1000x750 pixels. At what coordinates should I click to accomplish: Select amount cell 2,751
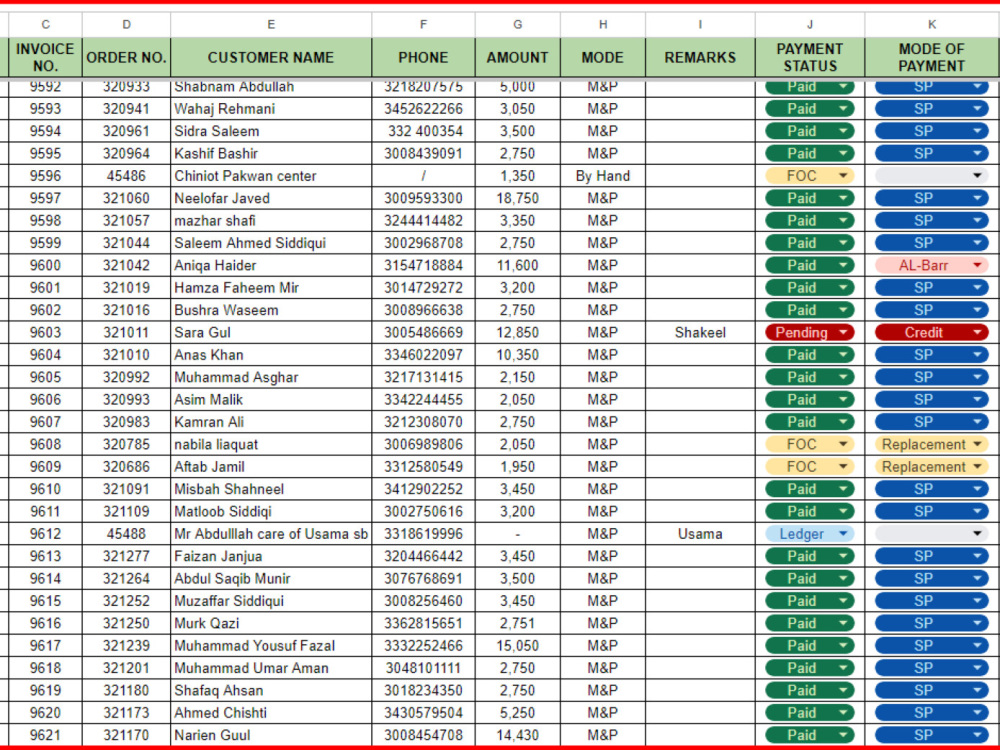[518, 623]
